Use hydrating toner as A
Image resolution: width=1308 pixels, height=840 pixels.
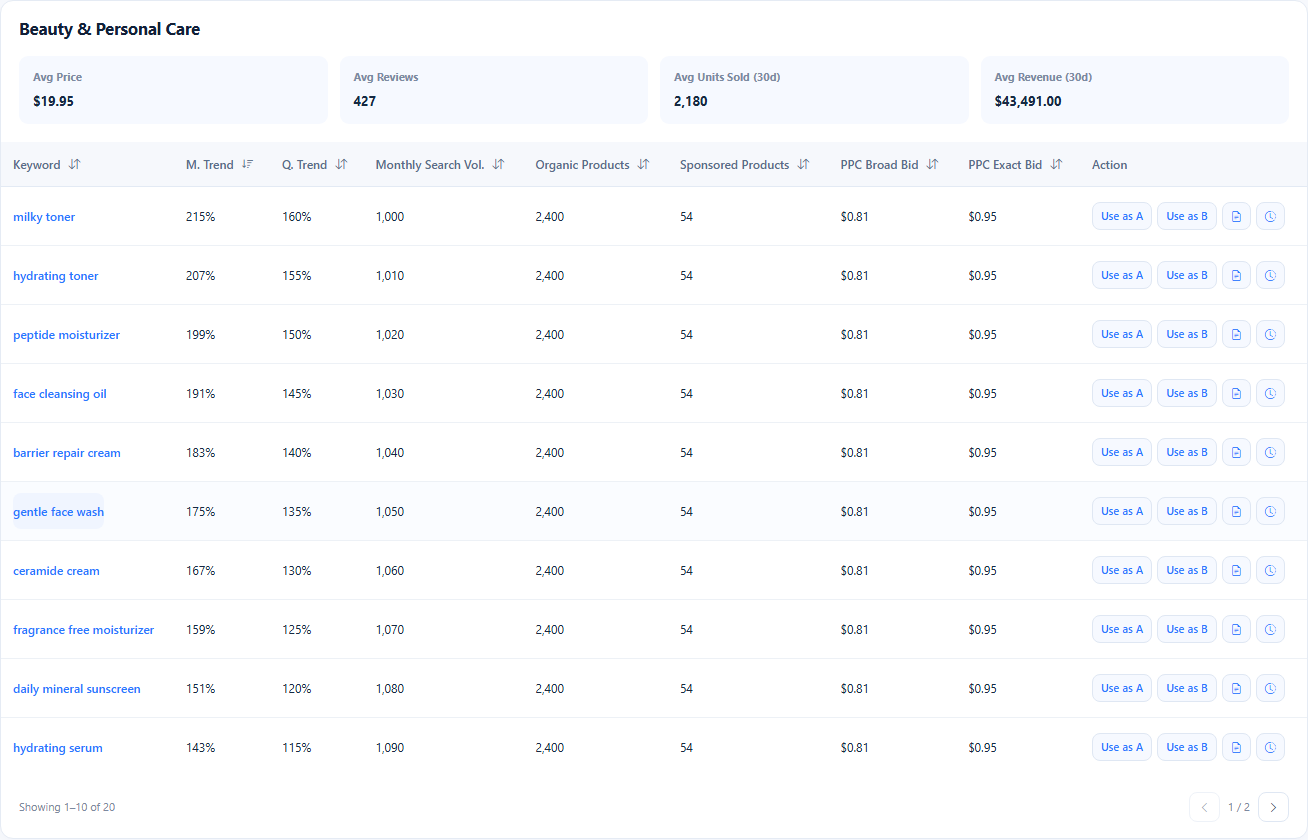click(1122, 275)
